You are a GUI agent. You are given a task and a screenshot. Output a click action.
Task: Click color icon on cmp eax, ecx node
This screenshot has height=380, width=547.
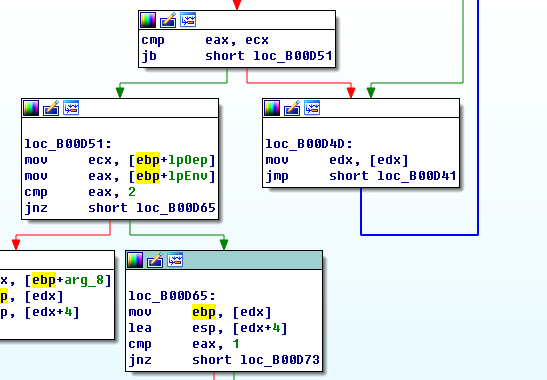pos(148,20)
